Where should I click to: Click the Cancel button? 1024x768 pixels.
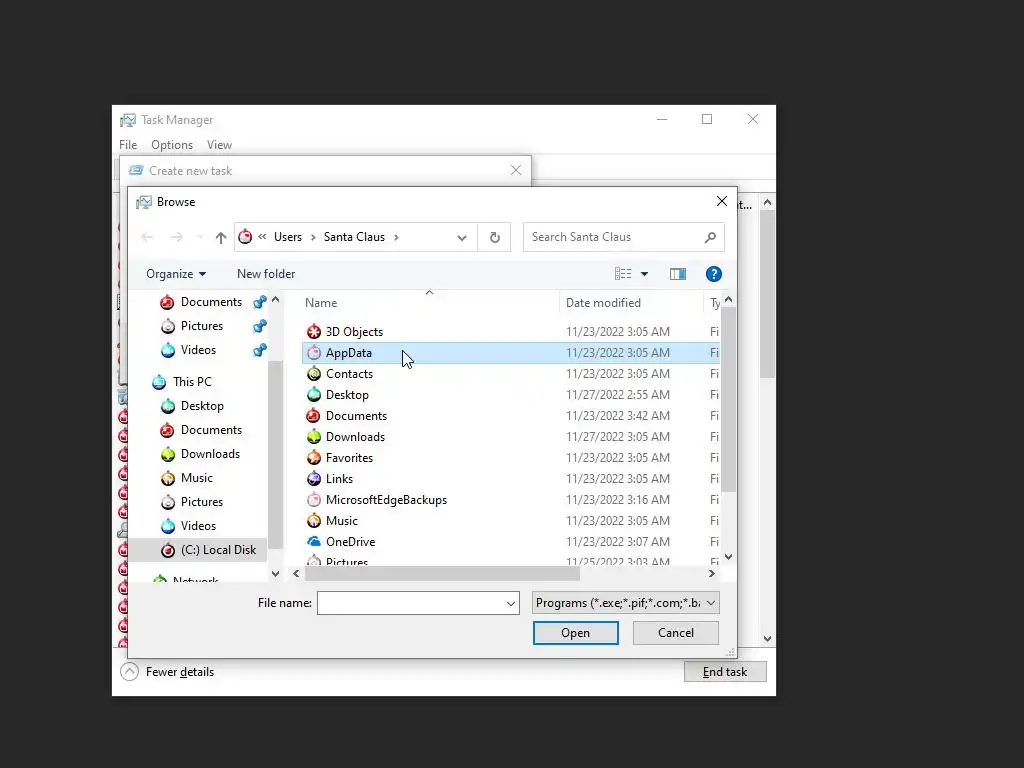click(675, 633)
